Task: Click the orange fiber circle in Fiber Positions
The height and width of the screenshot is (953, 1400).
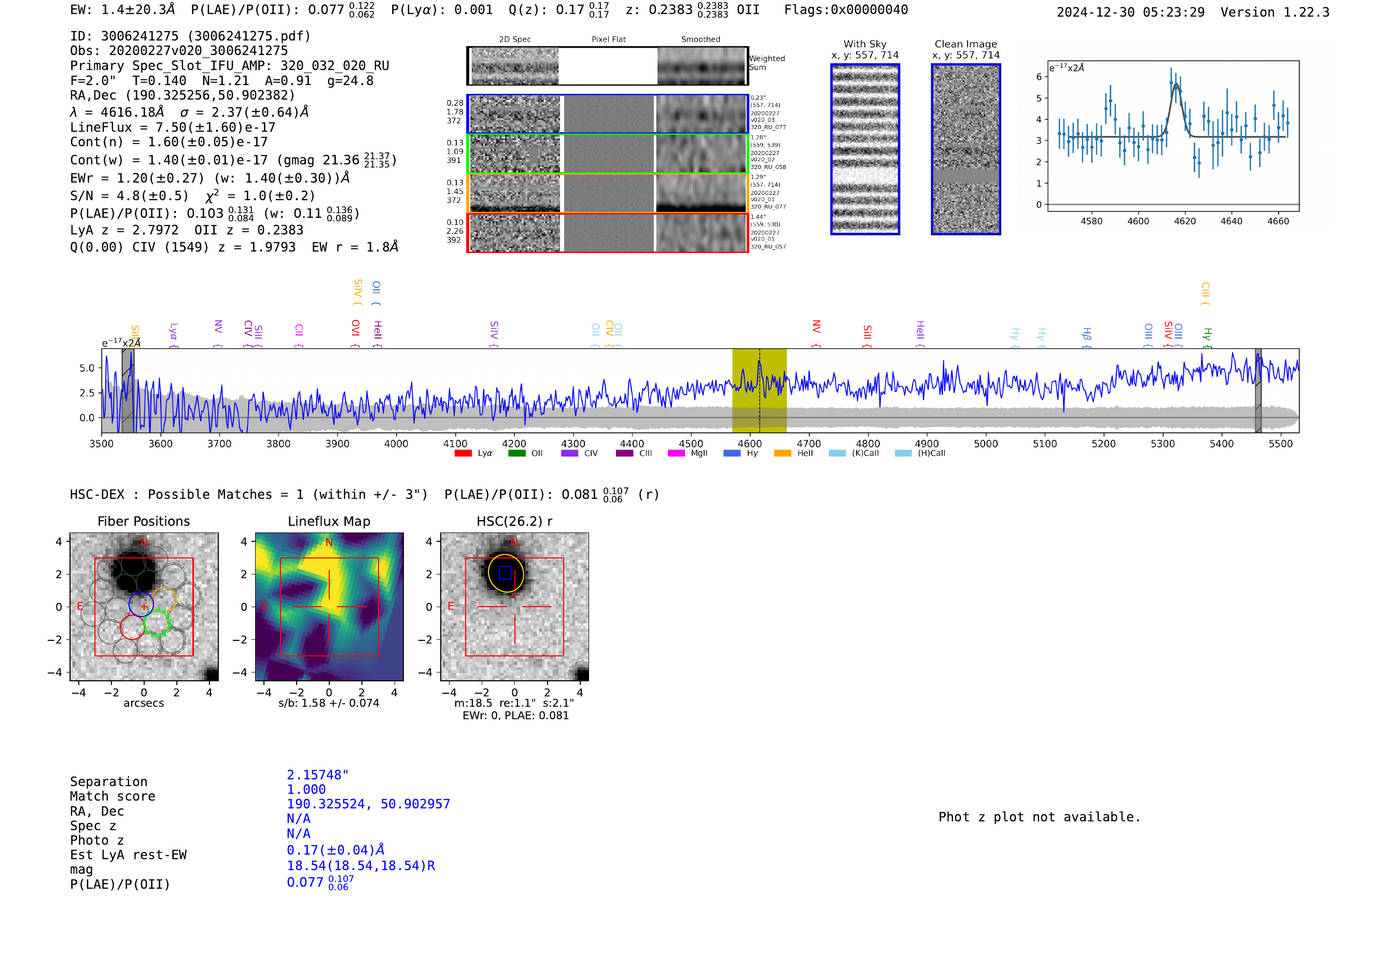Action: [163, 601]
